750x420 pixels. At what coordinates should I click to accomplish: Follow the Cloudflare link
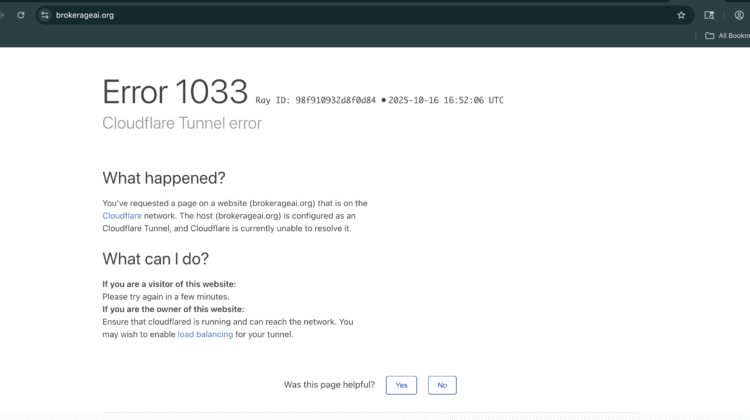tap(122, 215)
